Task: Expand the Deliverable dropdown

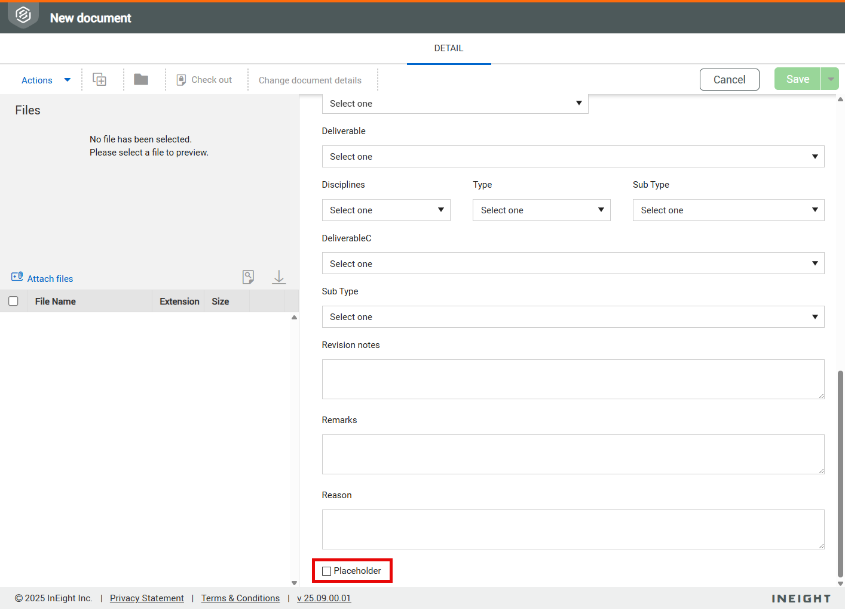Action: (573, 157)
